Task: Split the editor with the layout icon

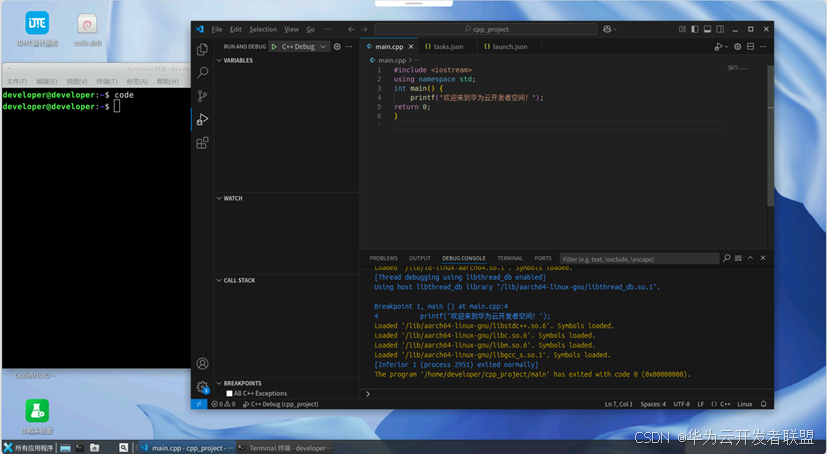Action: [751, 46]
